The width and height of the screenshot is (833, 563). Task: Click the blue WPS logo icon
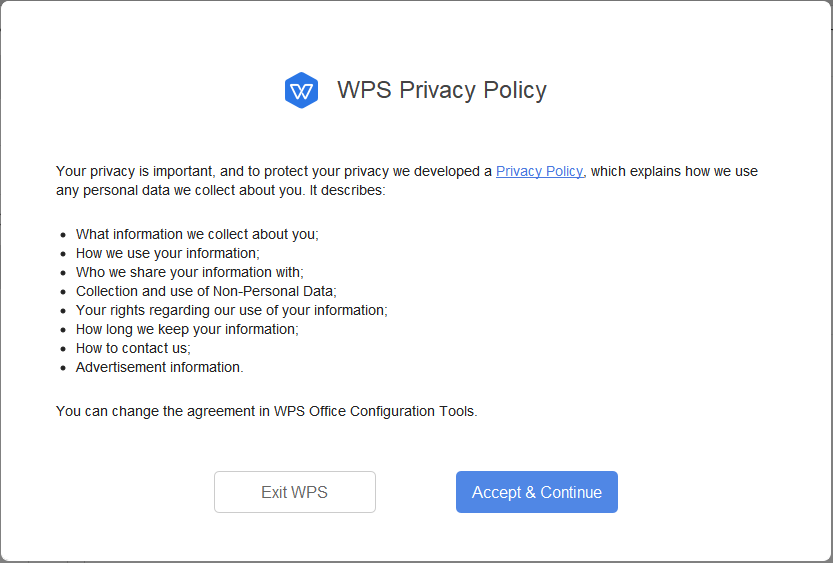point(301,90)
